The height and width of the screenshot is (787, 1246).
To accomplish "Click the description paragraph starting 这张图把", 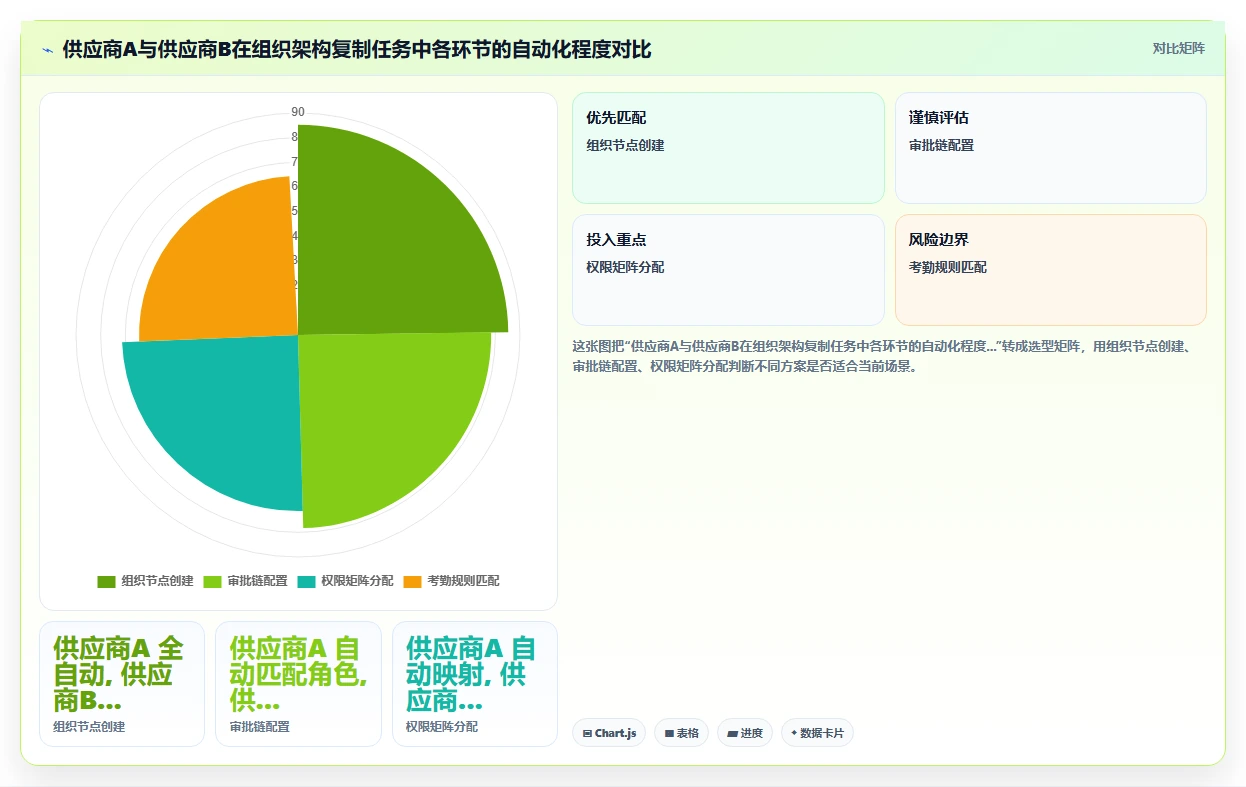I will [x=889, y=356].
